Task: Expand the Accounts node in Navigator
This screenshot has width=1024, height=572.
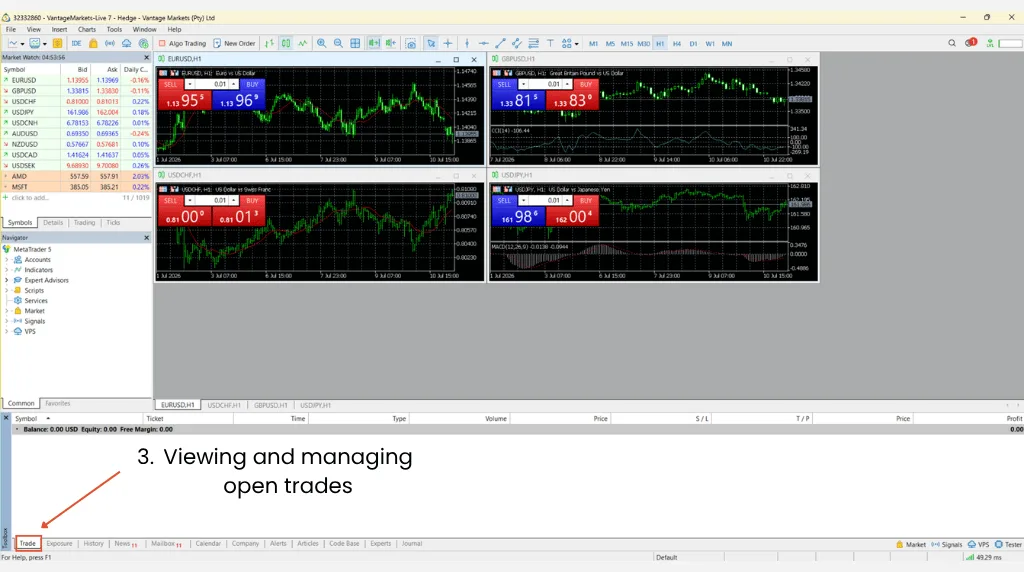Action: click(7, 260)
